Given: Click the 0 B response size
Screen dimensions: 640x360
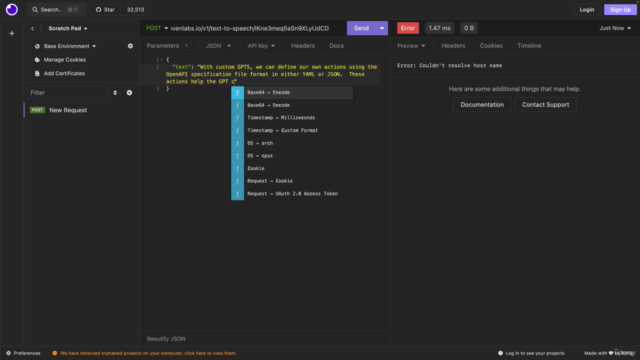Looking at the screenshot, I should pyautogui.click(x=469, y=28).
